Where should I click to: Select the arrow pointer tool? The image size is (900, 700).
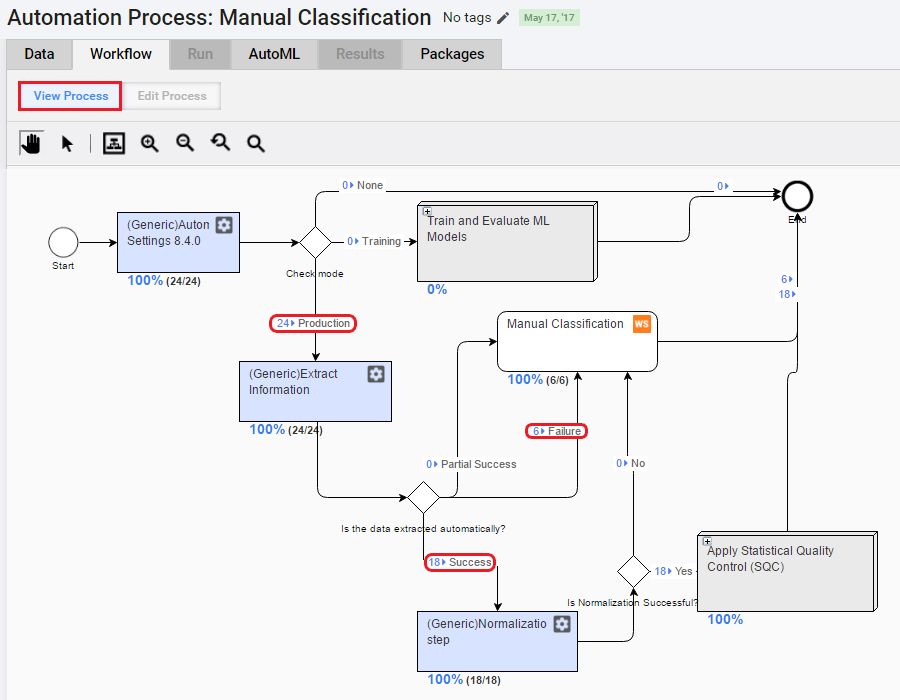[x=67, y=143]
